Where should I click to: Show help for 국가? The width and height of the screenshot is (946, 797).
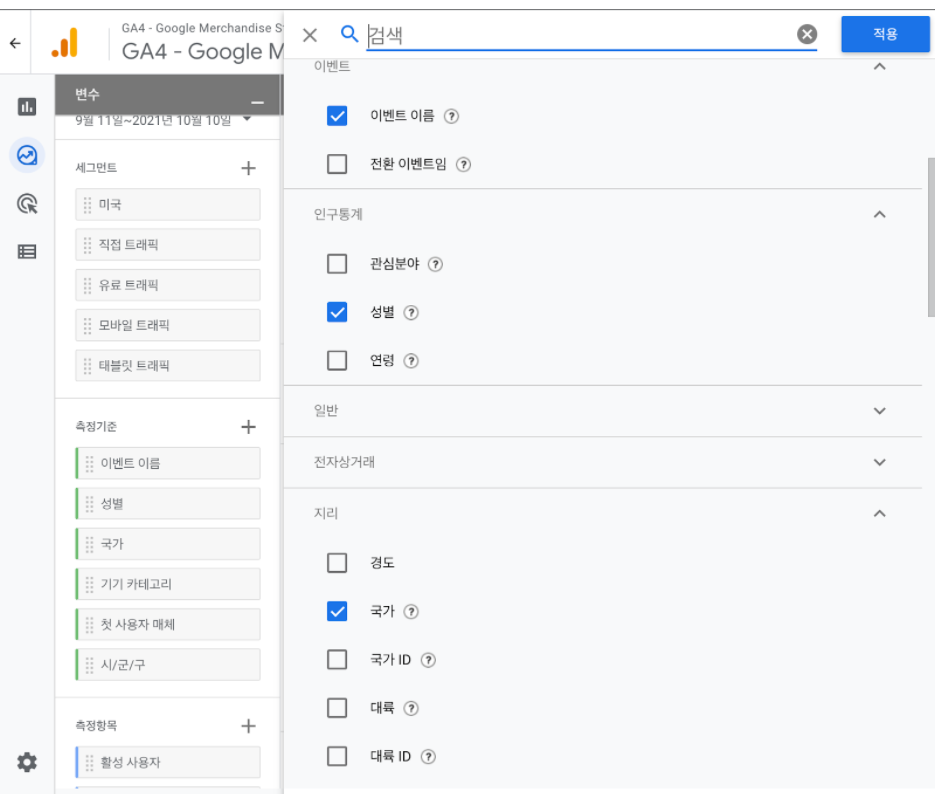pyautogui.click(x=411, y=612)
